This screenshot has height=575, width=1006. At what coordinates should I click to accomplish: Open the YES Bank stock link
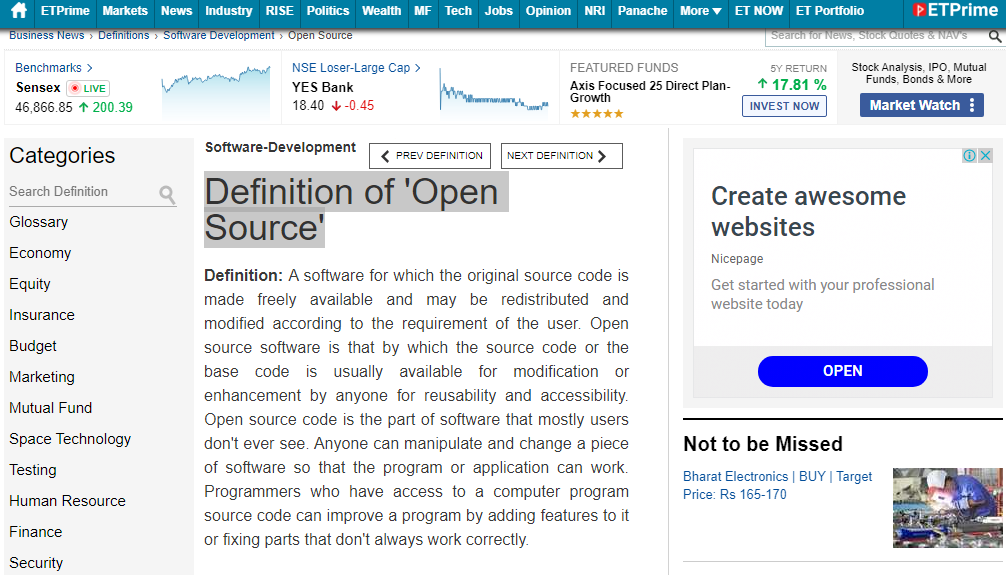coord(323,87)
